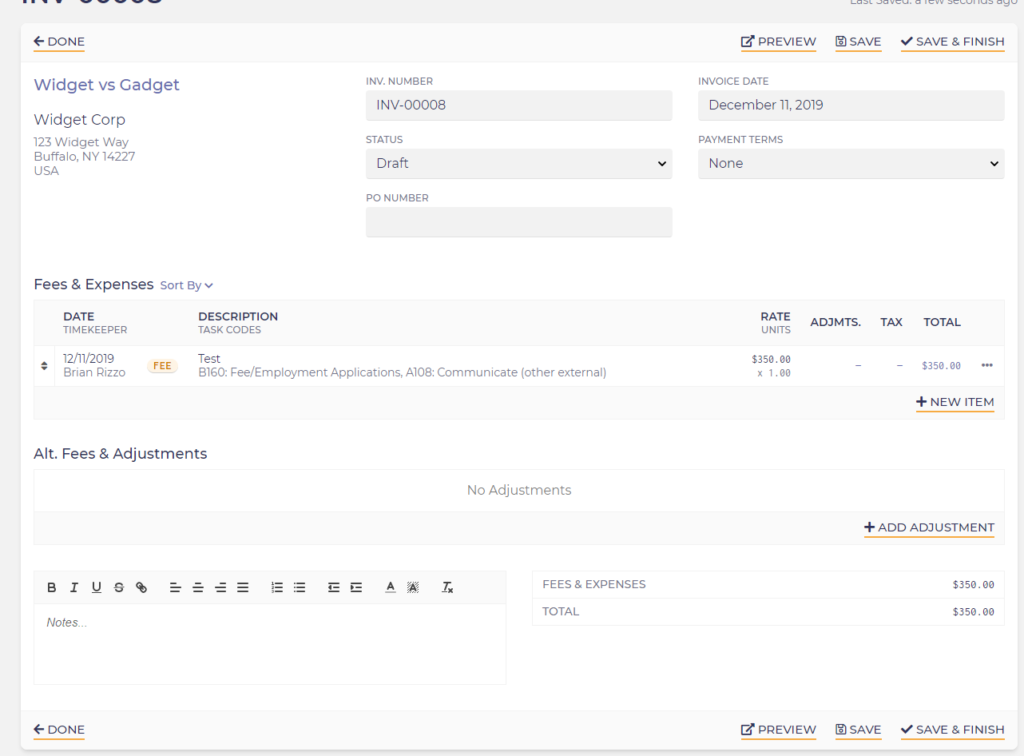The height and width of the screenshot is (756, 1024).
Task: Click the Test description text
Action: (209, 358)
